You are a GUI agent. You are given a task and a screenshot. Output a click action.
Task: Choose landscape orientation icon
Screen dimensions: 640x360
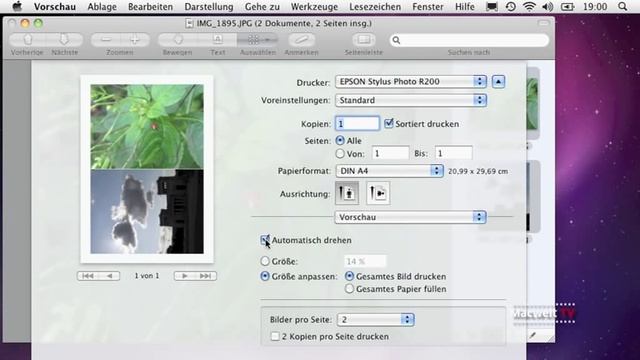point(378,193)
